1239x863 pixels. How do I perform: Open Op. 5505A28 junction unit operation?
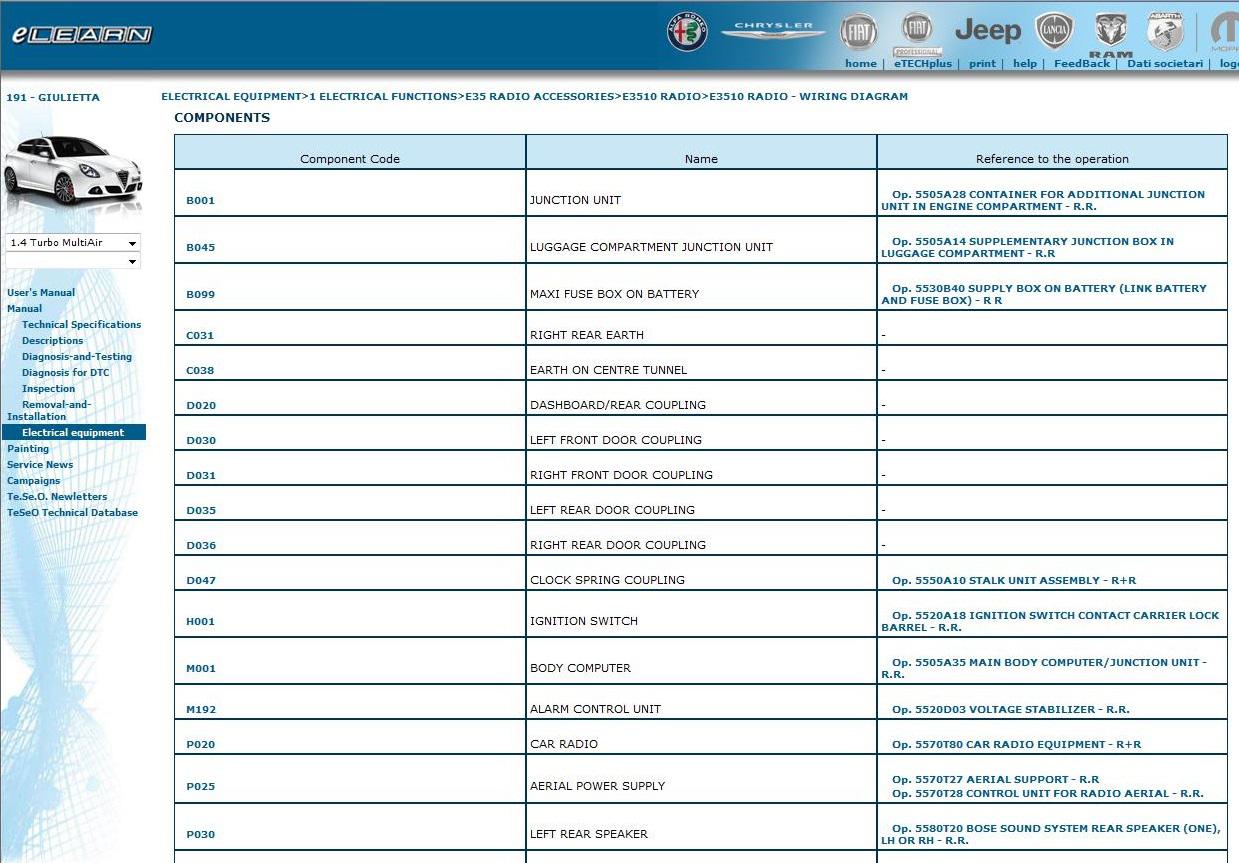click(1043, 200)
